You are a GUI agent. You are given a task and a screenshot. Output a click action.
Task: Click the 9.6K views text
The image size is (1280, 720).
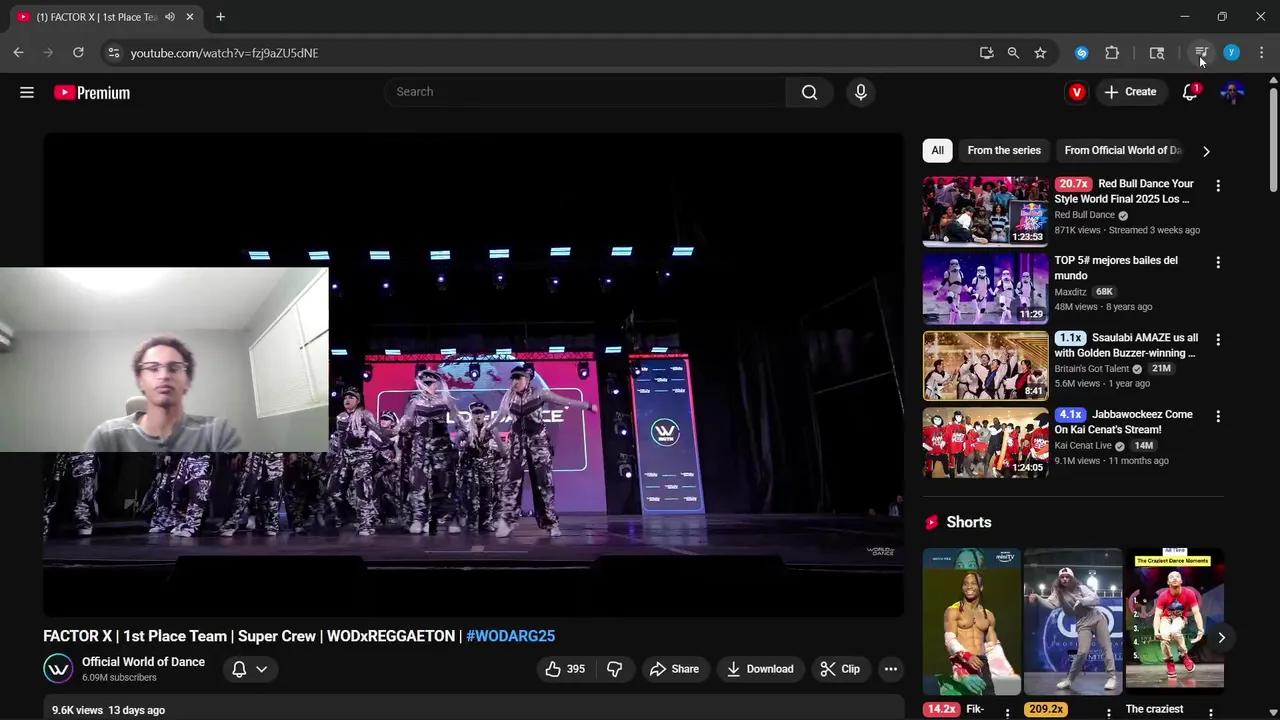click(77, 710)
